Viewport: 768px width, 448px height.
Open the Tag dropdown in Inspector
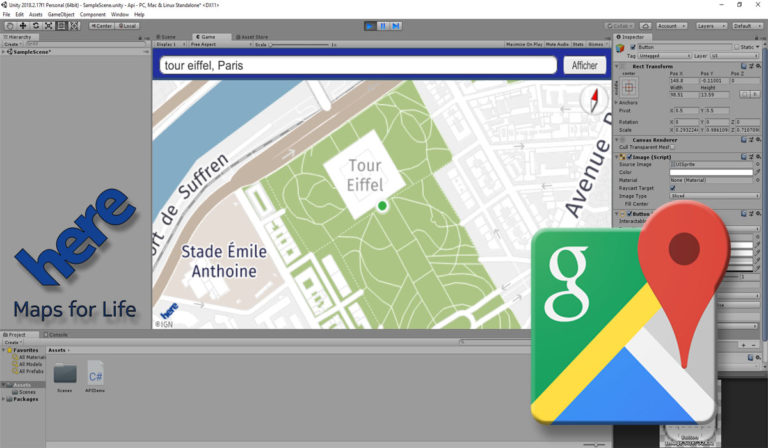point(664,56)
